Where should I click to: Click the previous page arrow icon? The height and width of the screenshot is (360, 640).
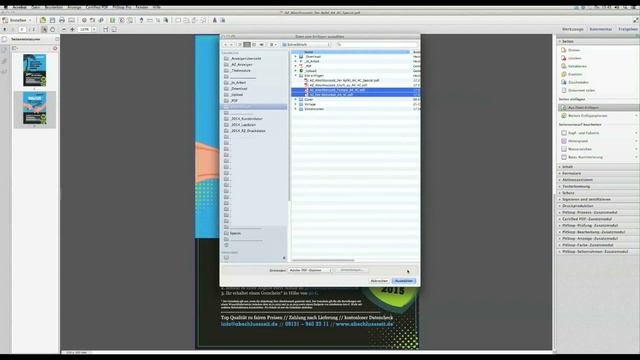(x=4, y=29)
